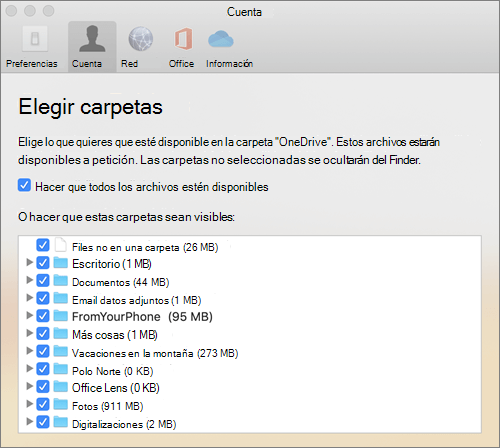The height and width of the screenshot is (448, 500).
Task: Click the Office Lens folder icon
Action: pos(61,387)
